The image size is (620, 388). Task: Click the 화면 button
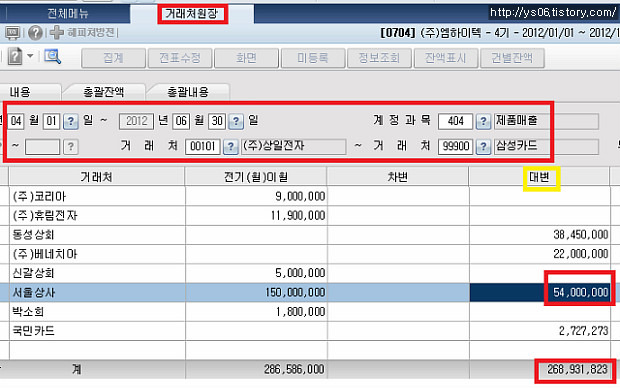[246, 58]
